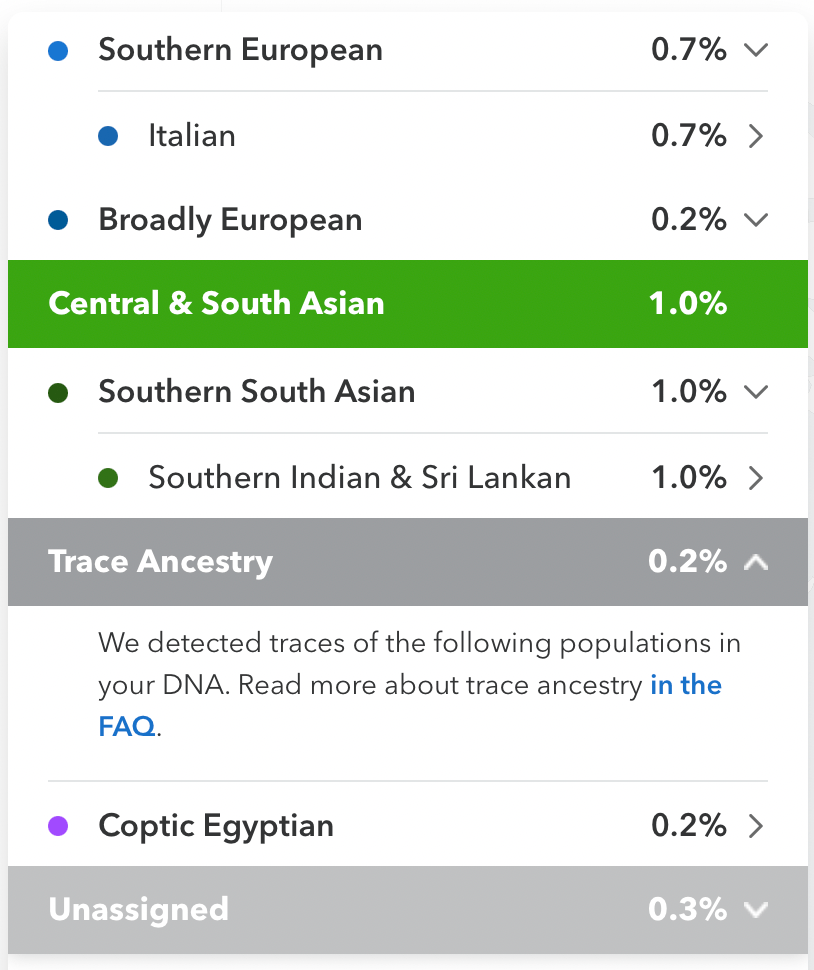Image resolution: width=814 pixels, height=970 pixels.
Task: Open Italian details arrow
Action: 756,136
